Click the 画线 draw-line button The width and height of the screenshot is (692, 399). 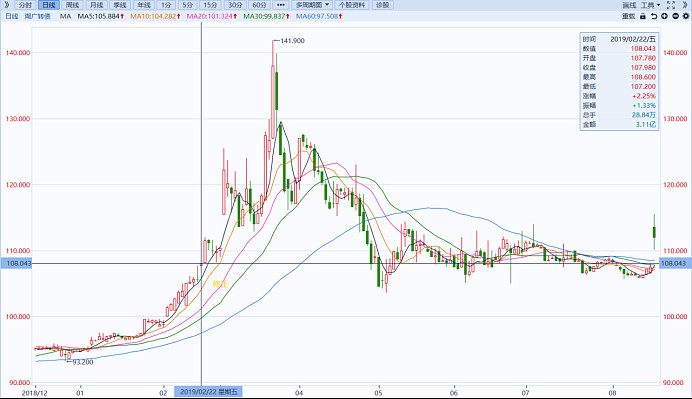click(629, 5)
